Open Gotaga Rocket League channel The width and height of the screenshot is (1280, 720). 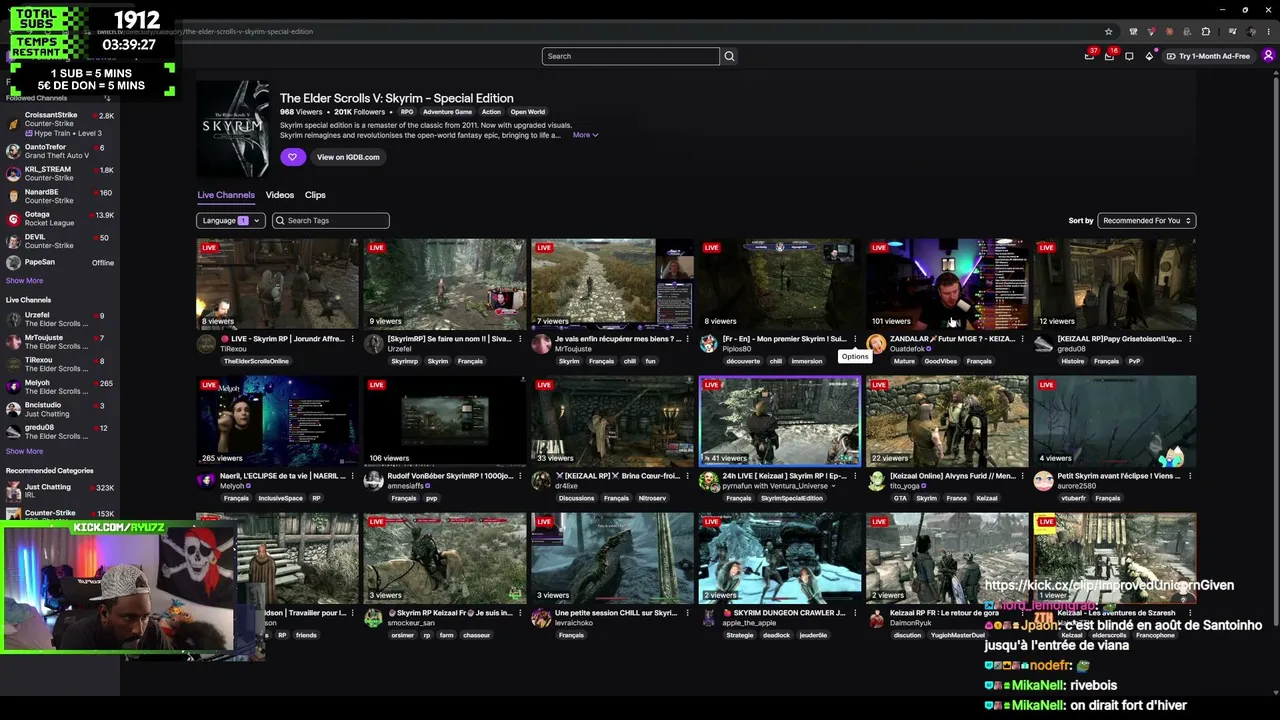pyautogui.click(x=60, y=218)
